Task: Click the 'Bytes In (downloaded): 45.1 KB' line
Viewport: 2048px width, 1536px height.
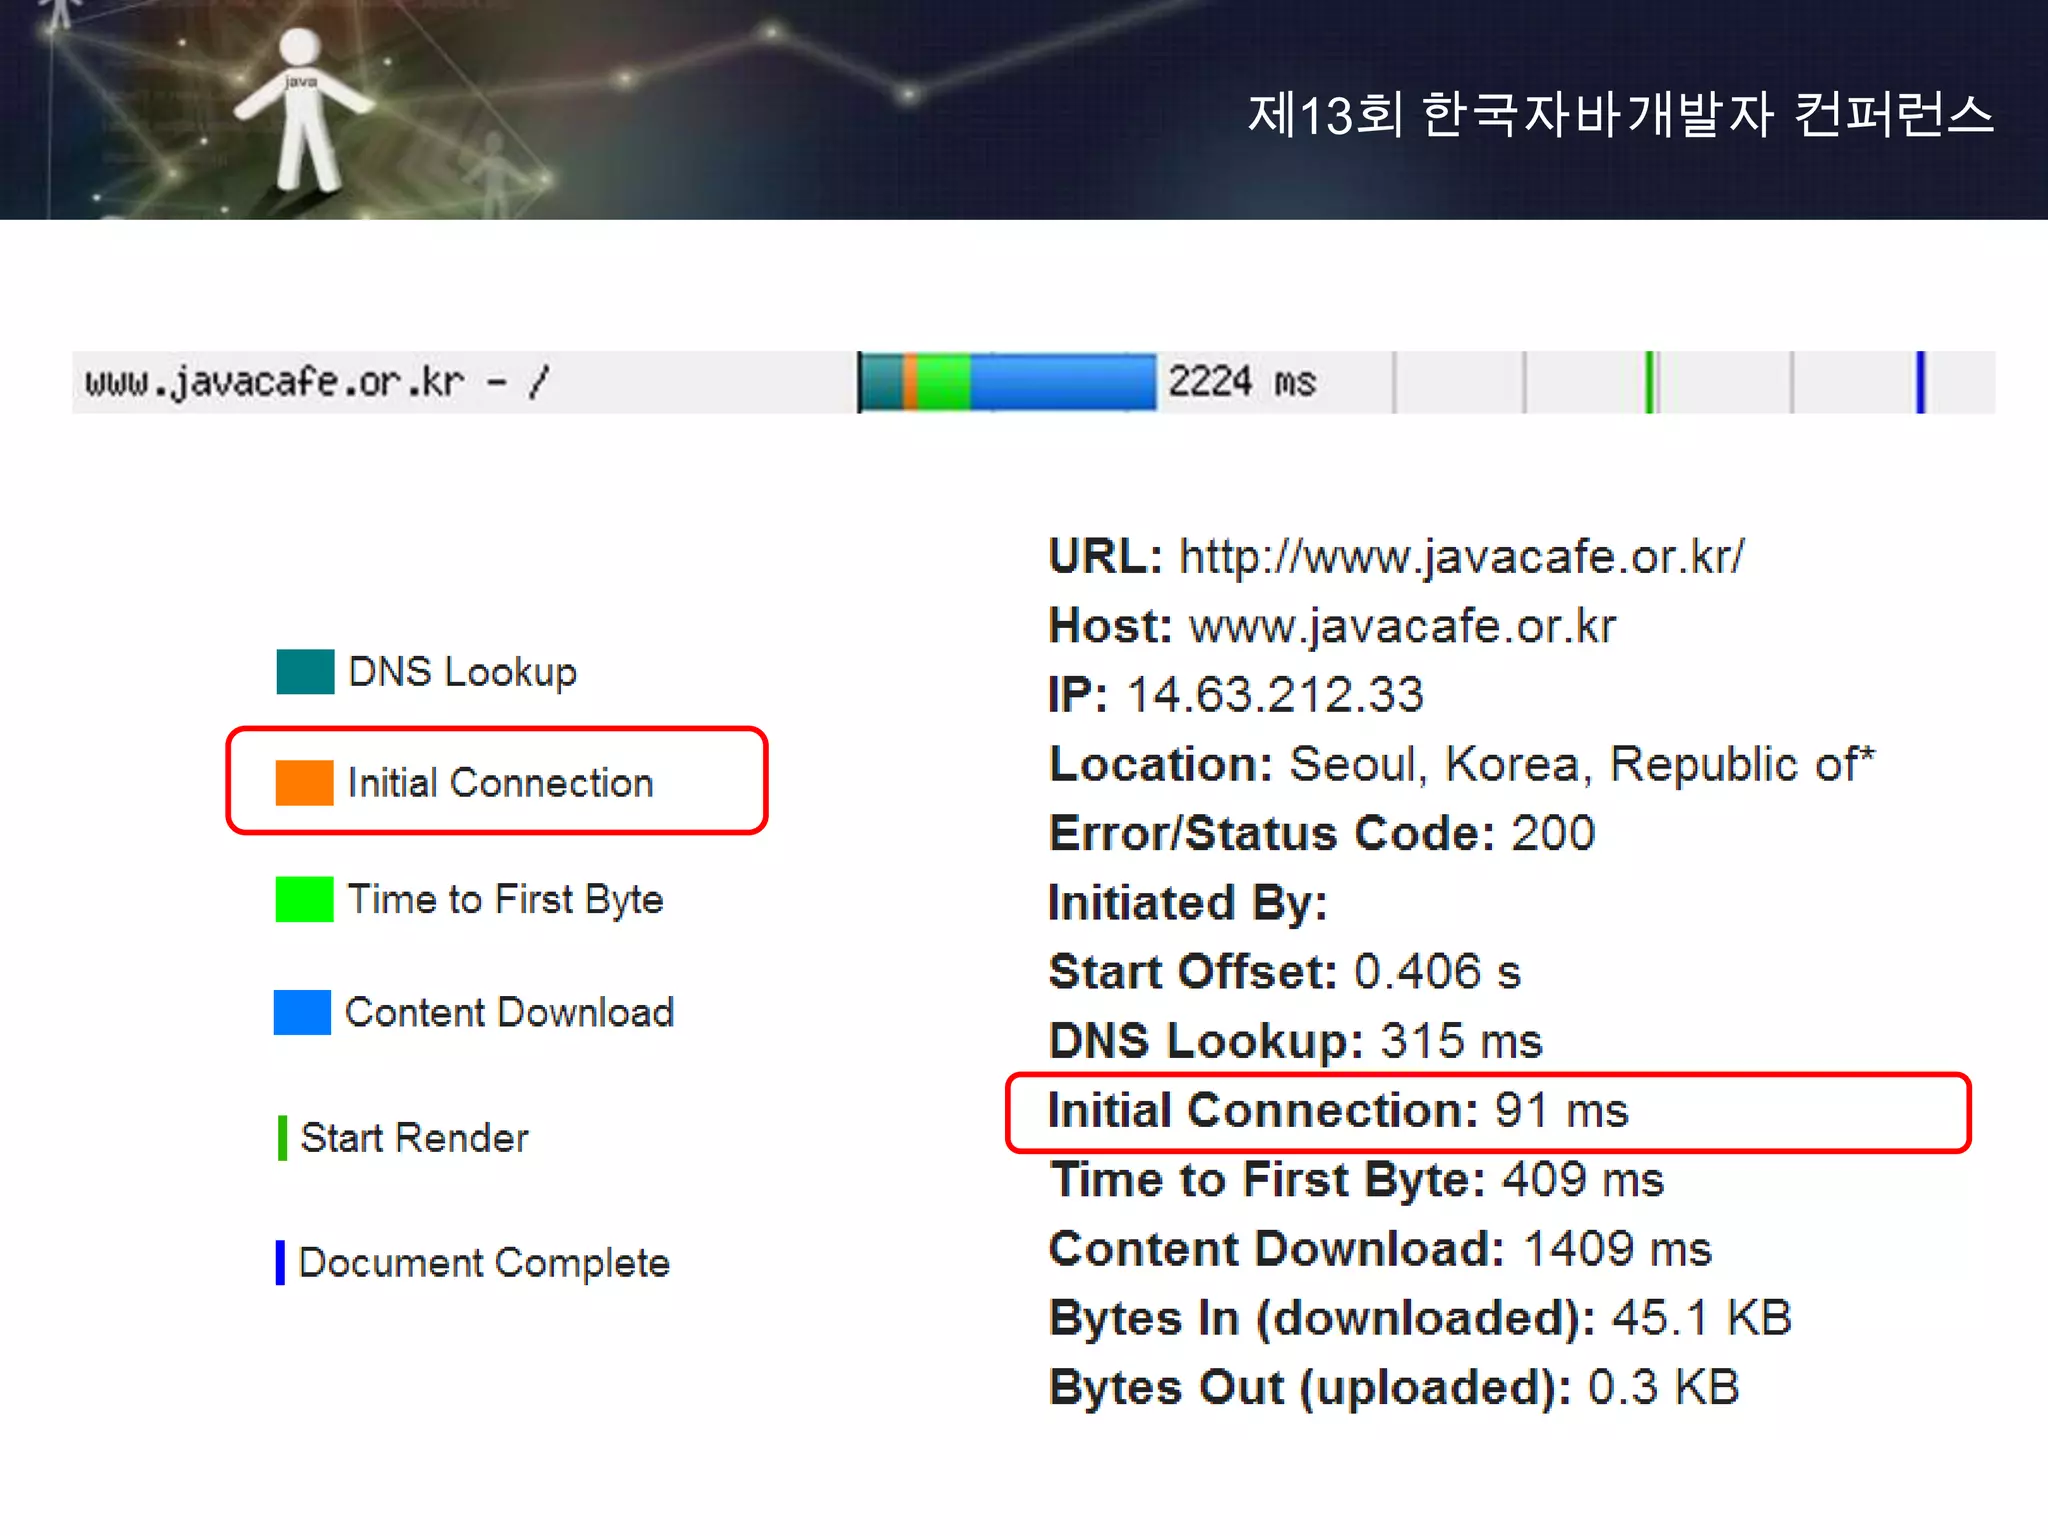Action: (x=1420, y=1318)
